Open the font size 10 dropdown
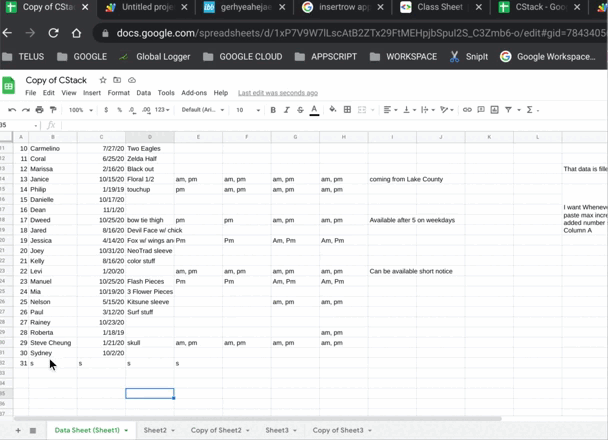The image size is (608, 440). [x=248, y=110]
